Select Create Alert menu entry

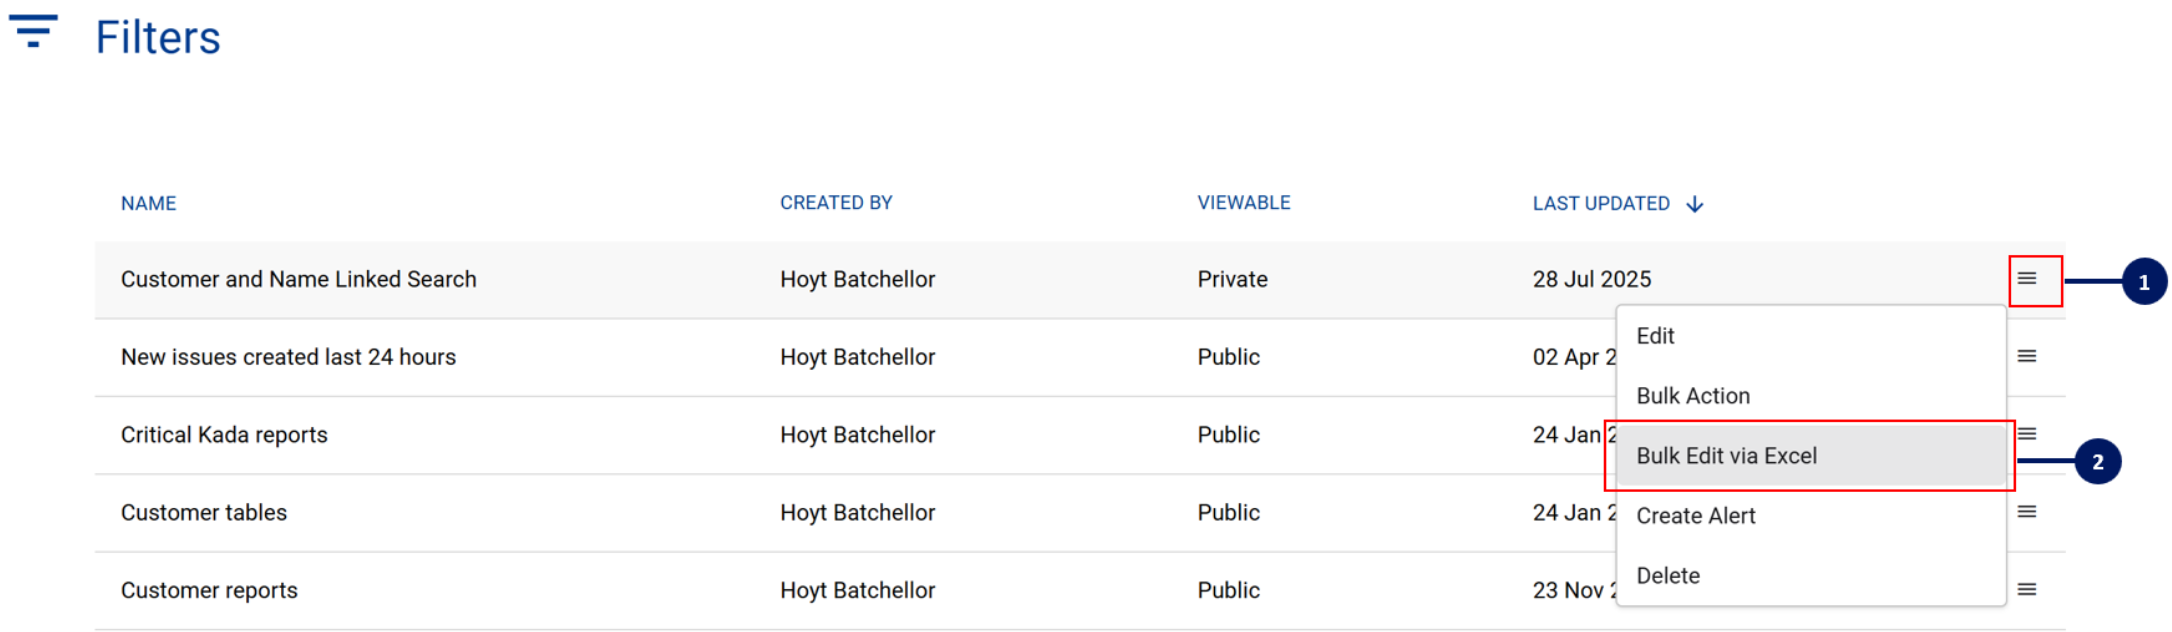(1810, 516)
